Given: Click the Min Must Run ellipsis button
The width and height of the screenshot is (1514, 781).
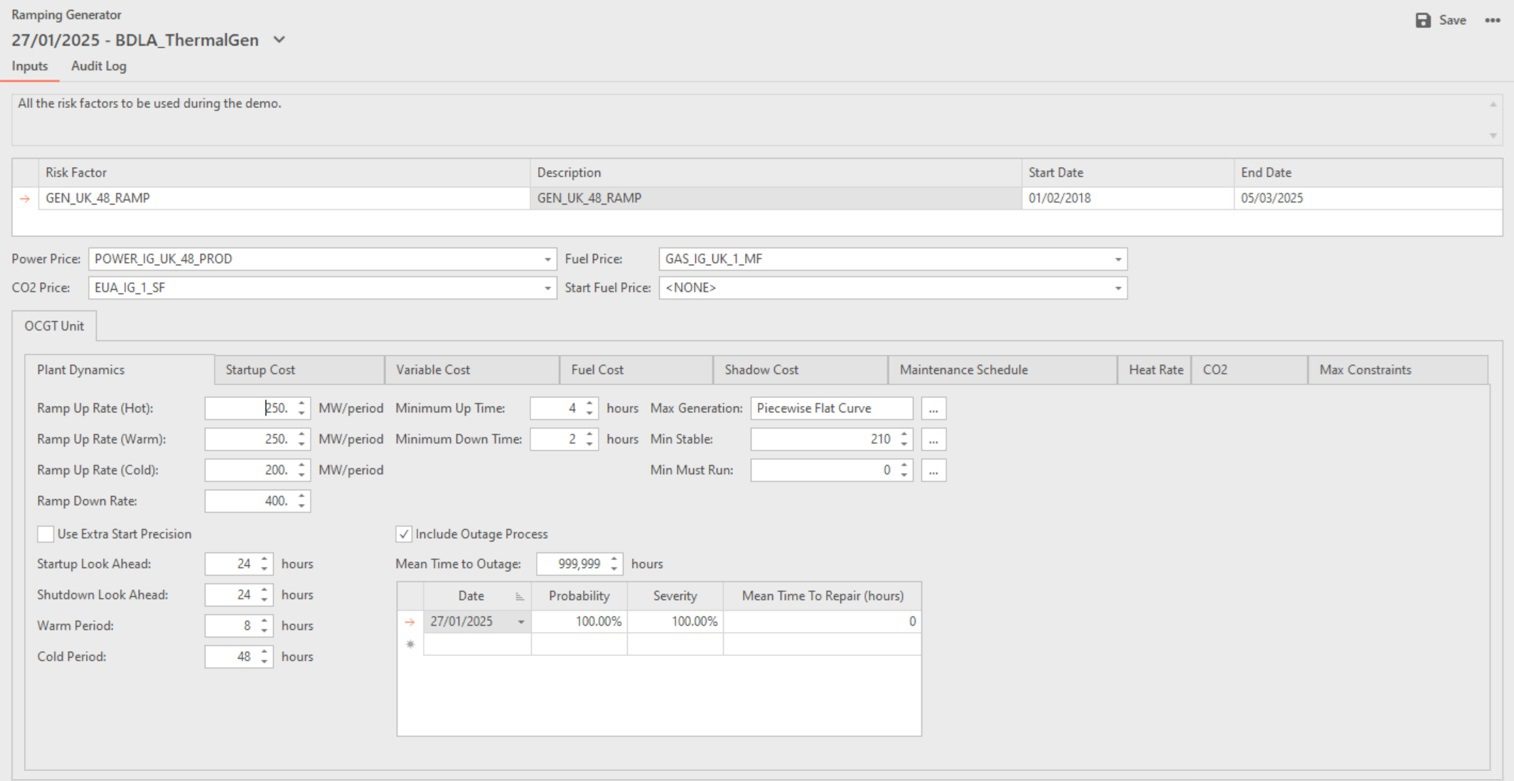Looking at the screenshot, I should point(933,470).
